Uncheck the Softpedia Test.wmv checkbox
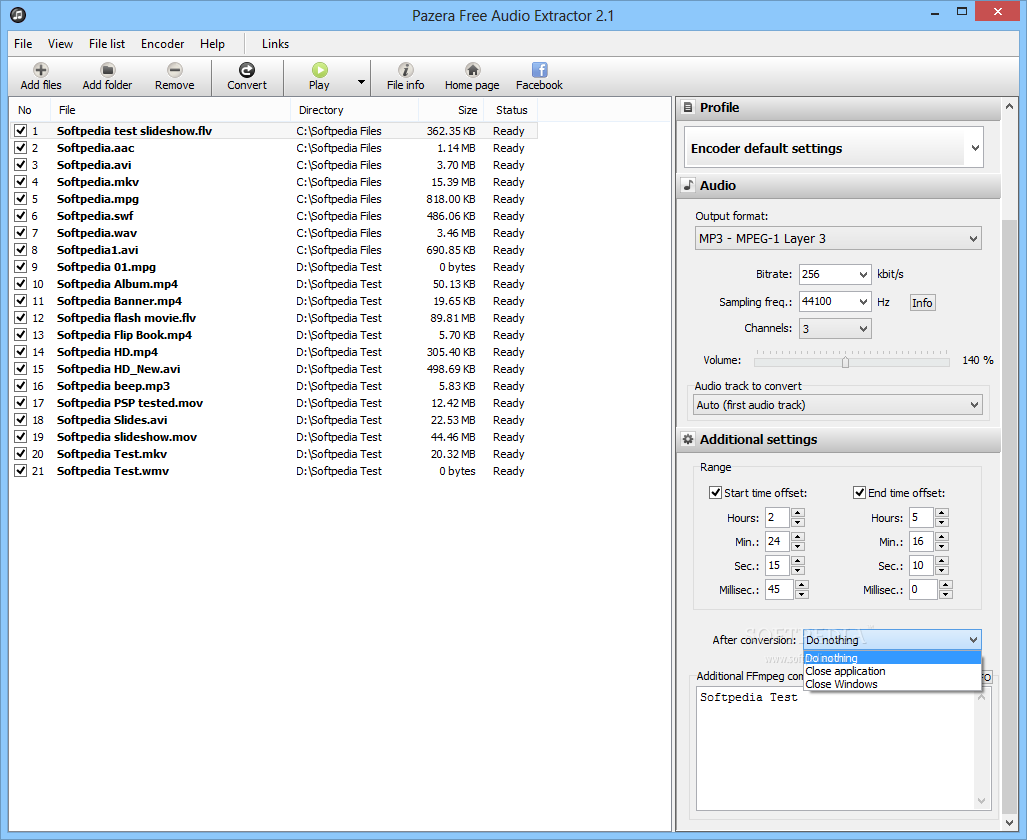Screen dimensions: 1027x840 20,470
